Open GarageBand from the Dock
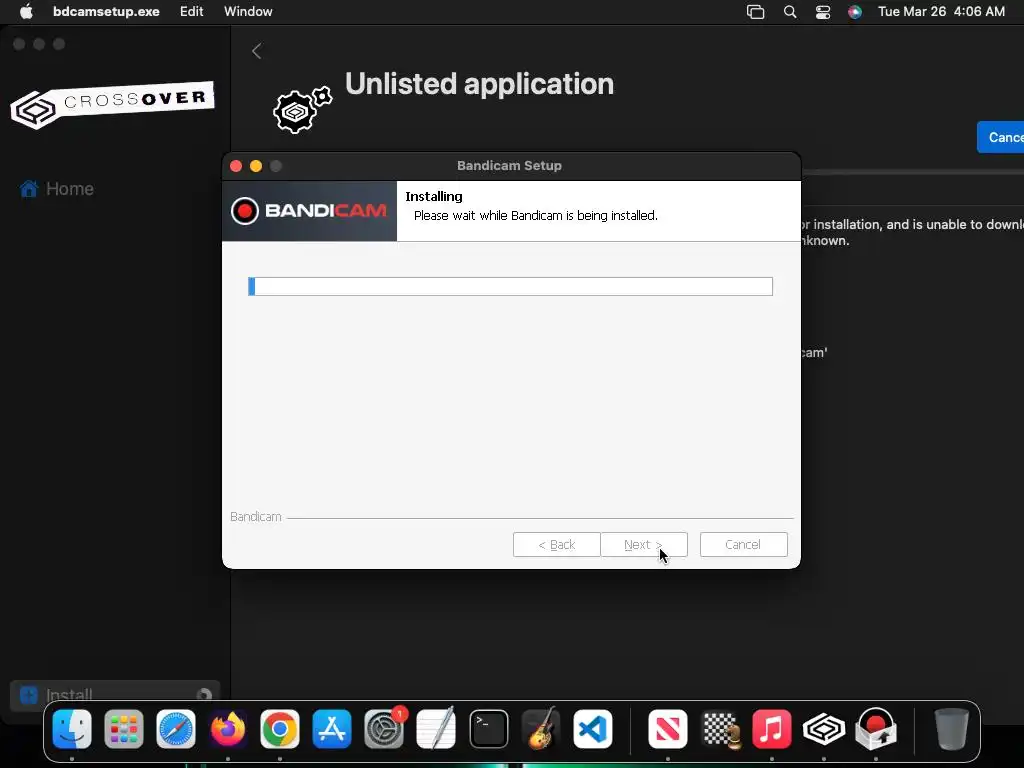1024x768 pixels. pyautogui.click(x=541, y=729)
